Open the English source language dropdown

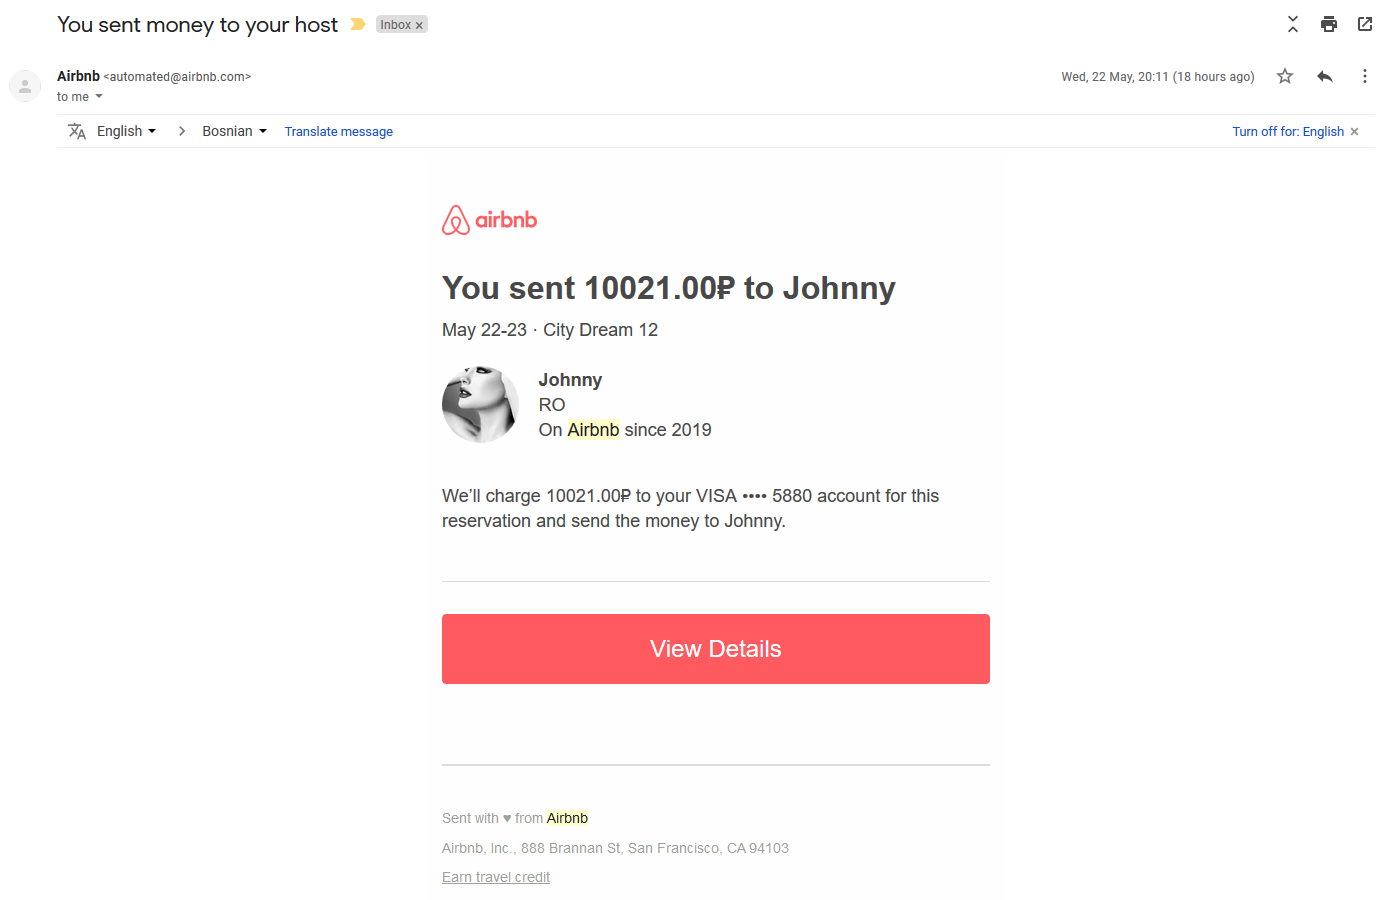pos(126,131)
